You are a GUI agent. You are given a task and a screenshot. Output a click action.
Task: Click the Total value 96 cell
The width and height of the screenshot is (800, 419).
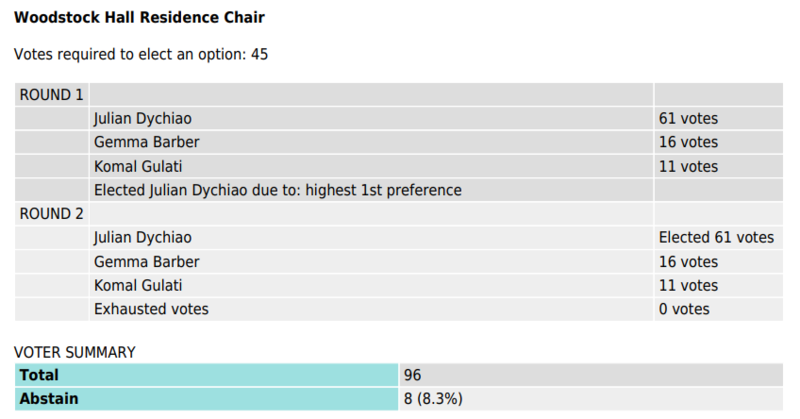[x=591, y=375]
